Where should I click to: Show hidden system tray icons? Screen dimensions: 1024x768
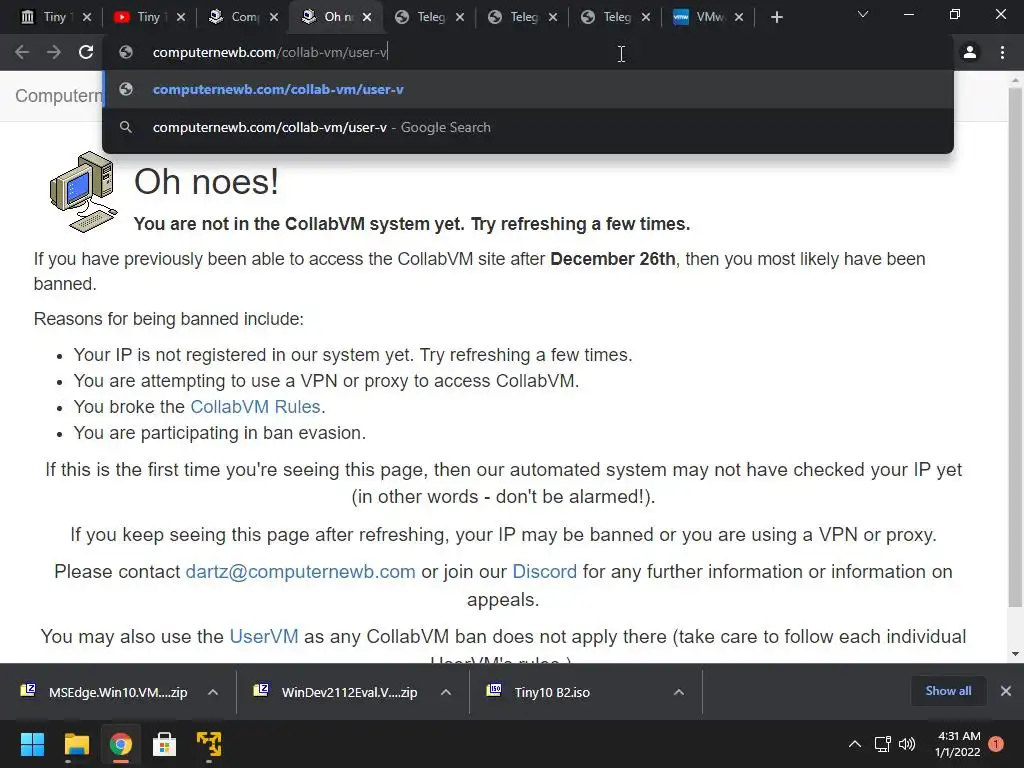click(x=854, y=744)
